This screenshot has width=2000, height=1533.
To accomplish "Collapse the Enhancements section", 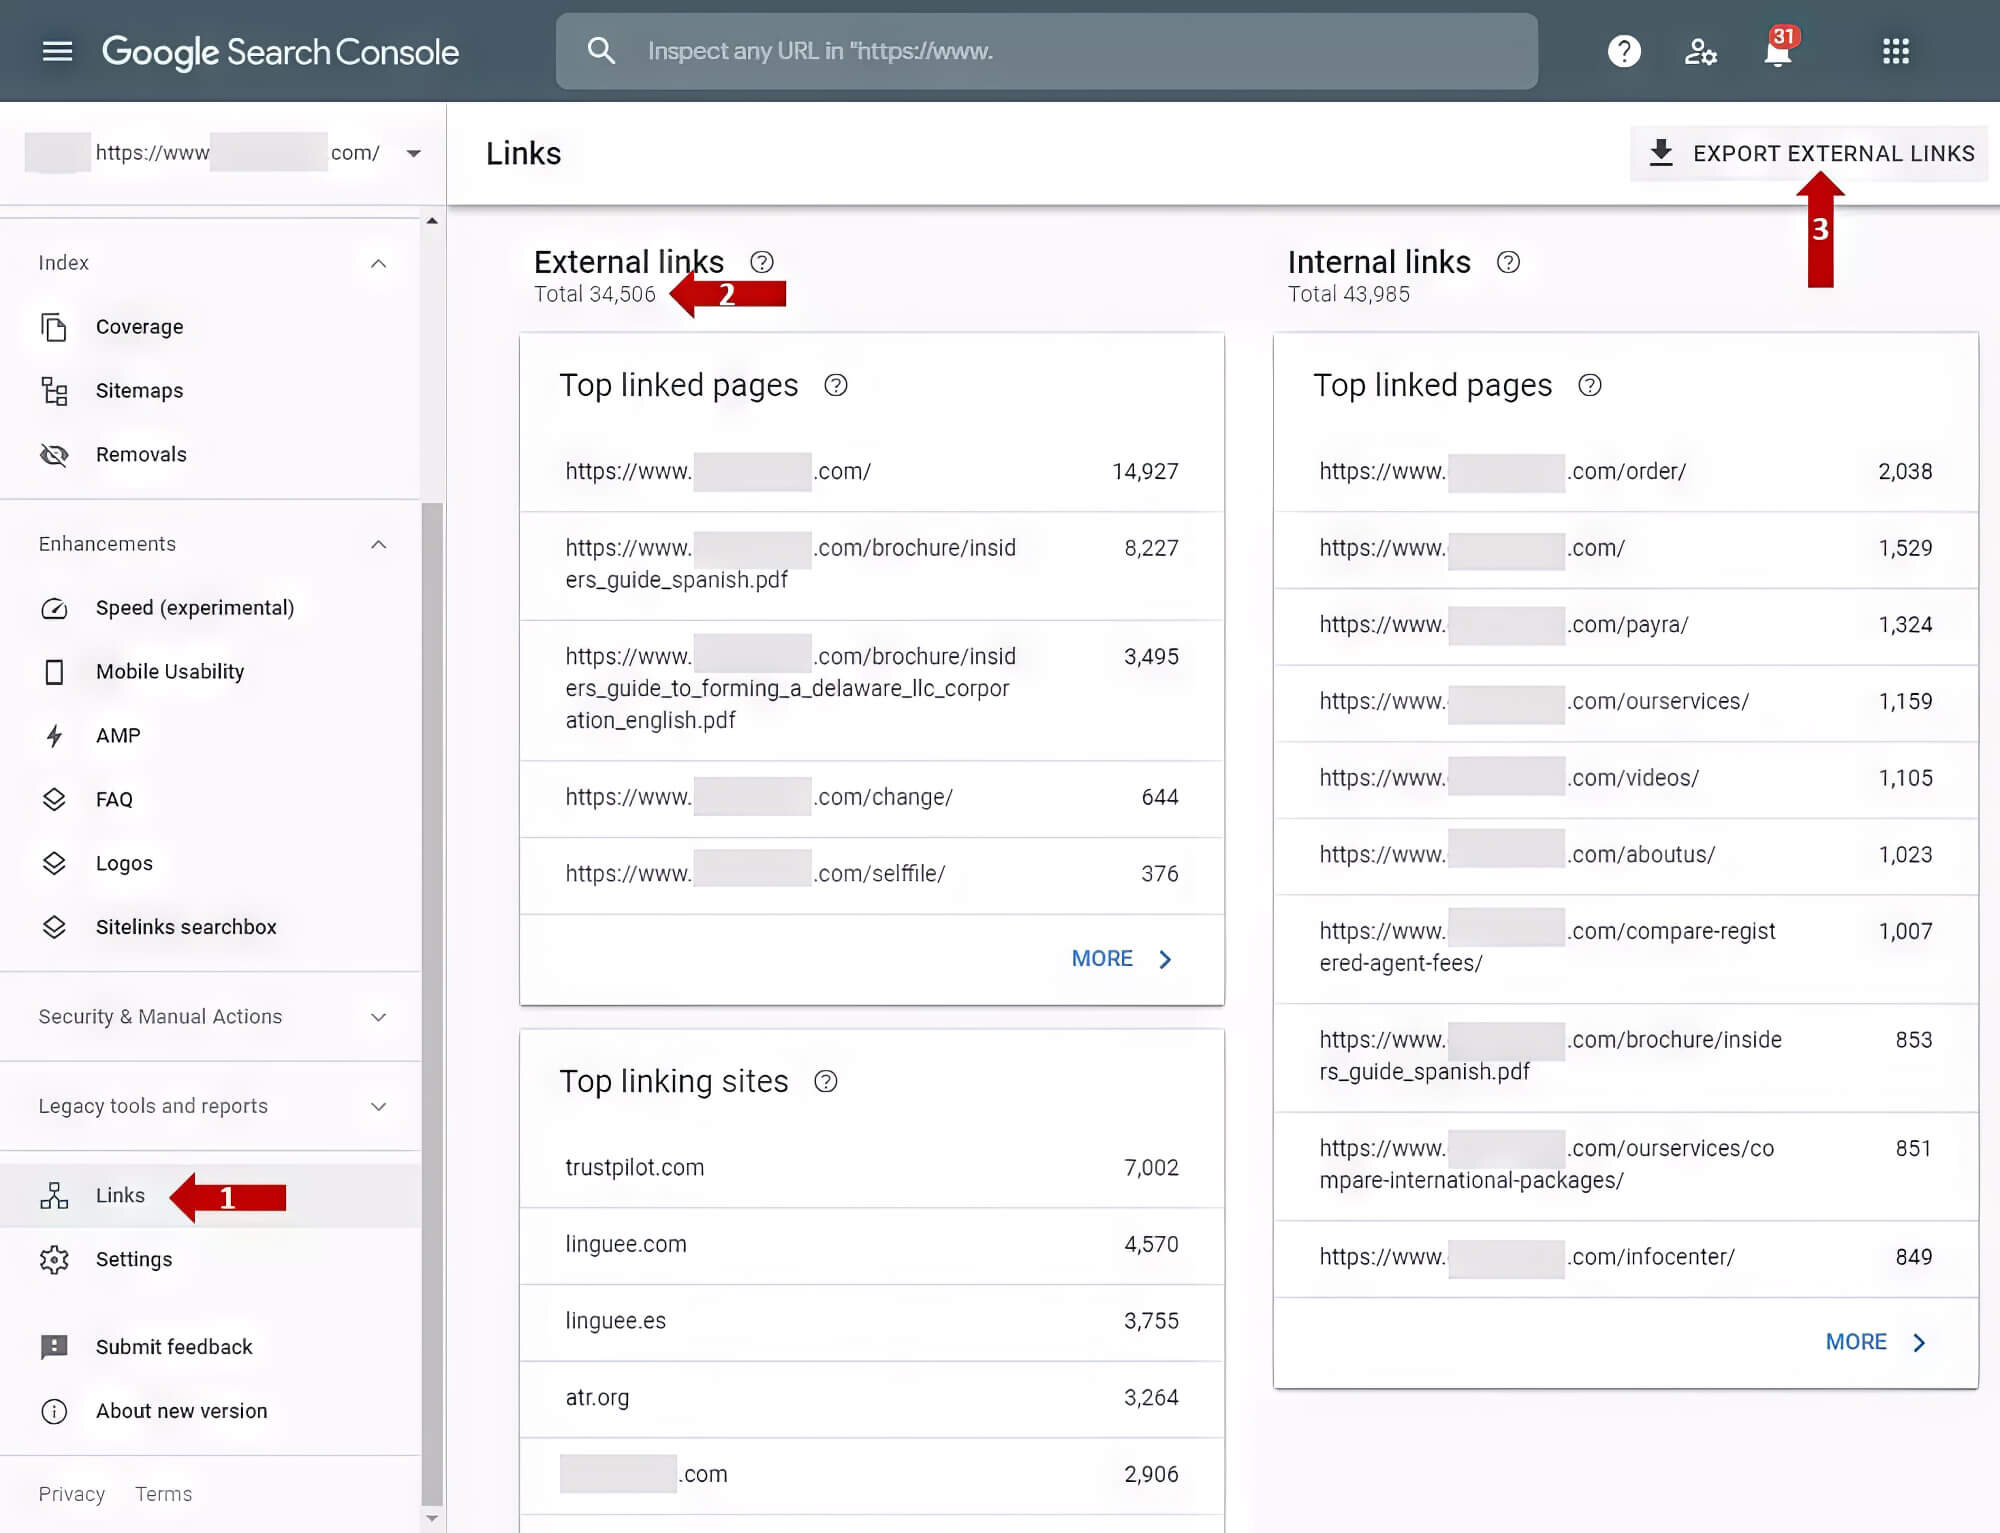I will click(378, 544).
